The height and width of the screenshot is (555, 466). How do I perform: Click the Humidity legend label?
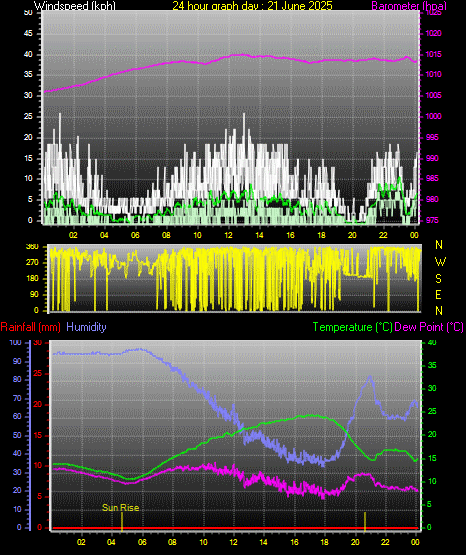[86, 327]
